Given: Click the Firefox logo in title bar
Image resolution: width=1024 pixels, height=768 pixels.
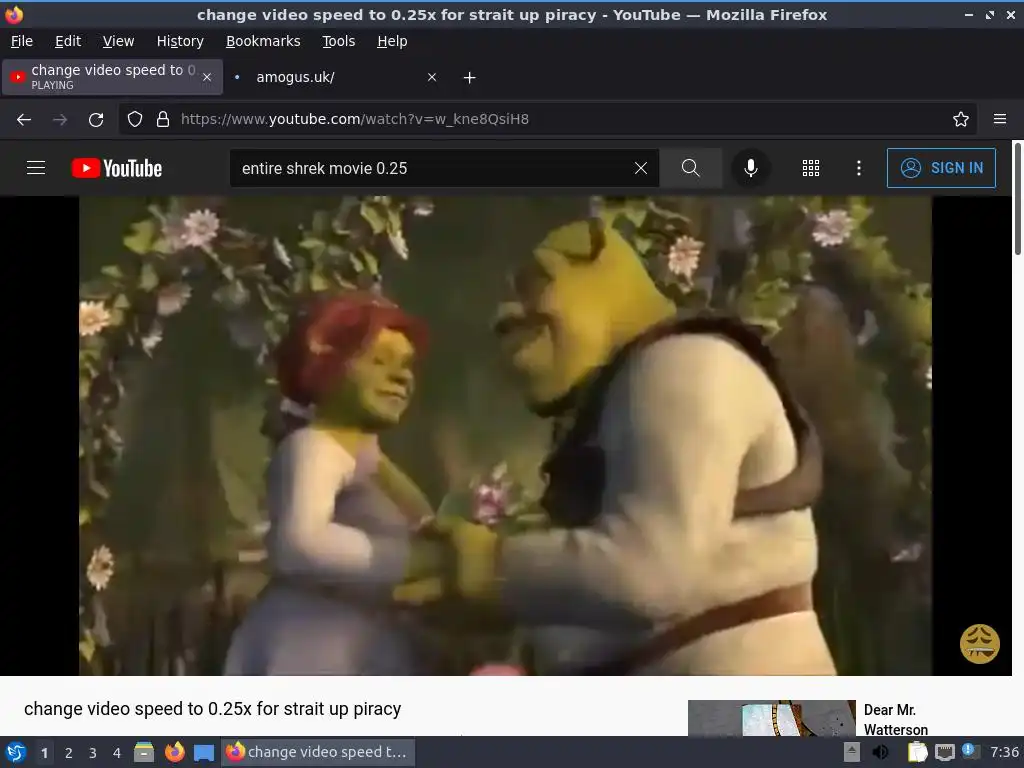Looking at the screenshot, I should (14, 14).
